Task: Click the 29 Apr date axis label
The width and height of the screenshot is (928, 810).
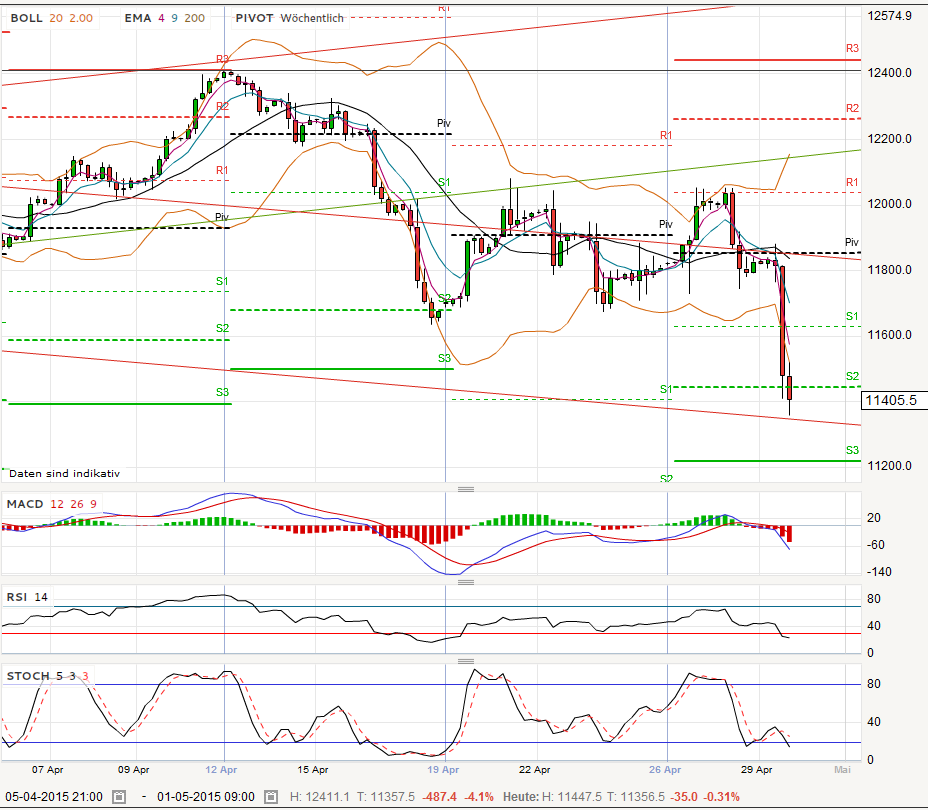Action: tap(756, 770)
